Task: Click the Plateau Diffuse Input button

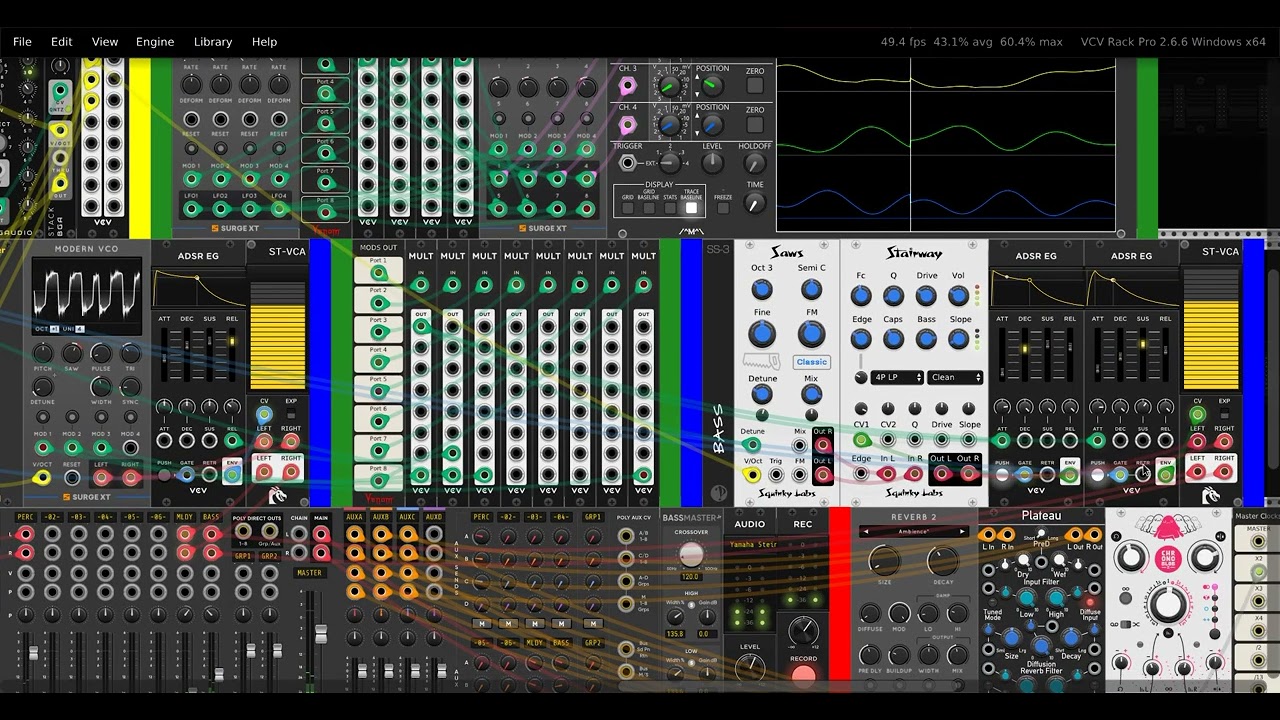Action: tap(1091, 603)
